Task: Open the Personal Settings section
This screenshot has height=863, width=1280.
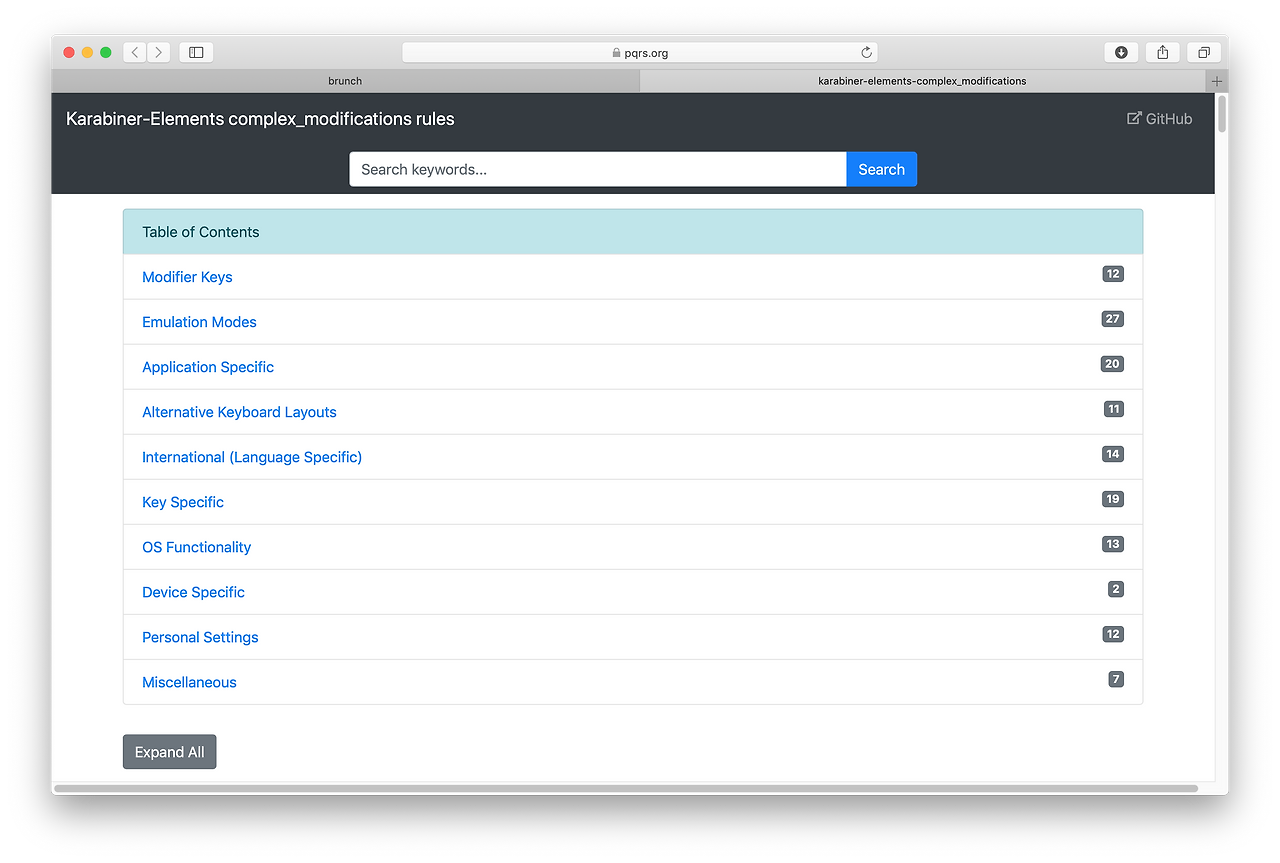Action: [x=200, y=637]
